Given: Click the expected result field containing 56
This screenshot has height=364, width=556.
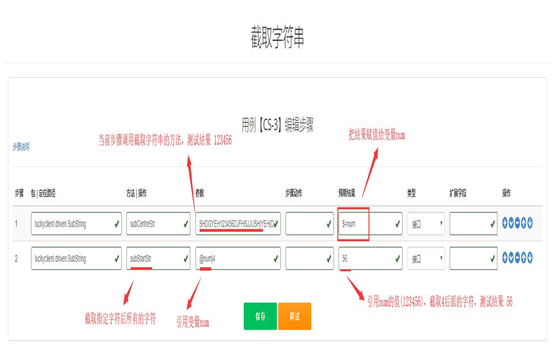Looking at the screenshot, I should (370, 258).
